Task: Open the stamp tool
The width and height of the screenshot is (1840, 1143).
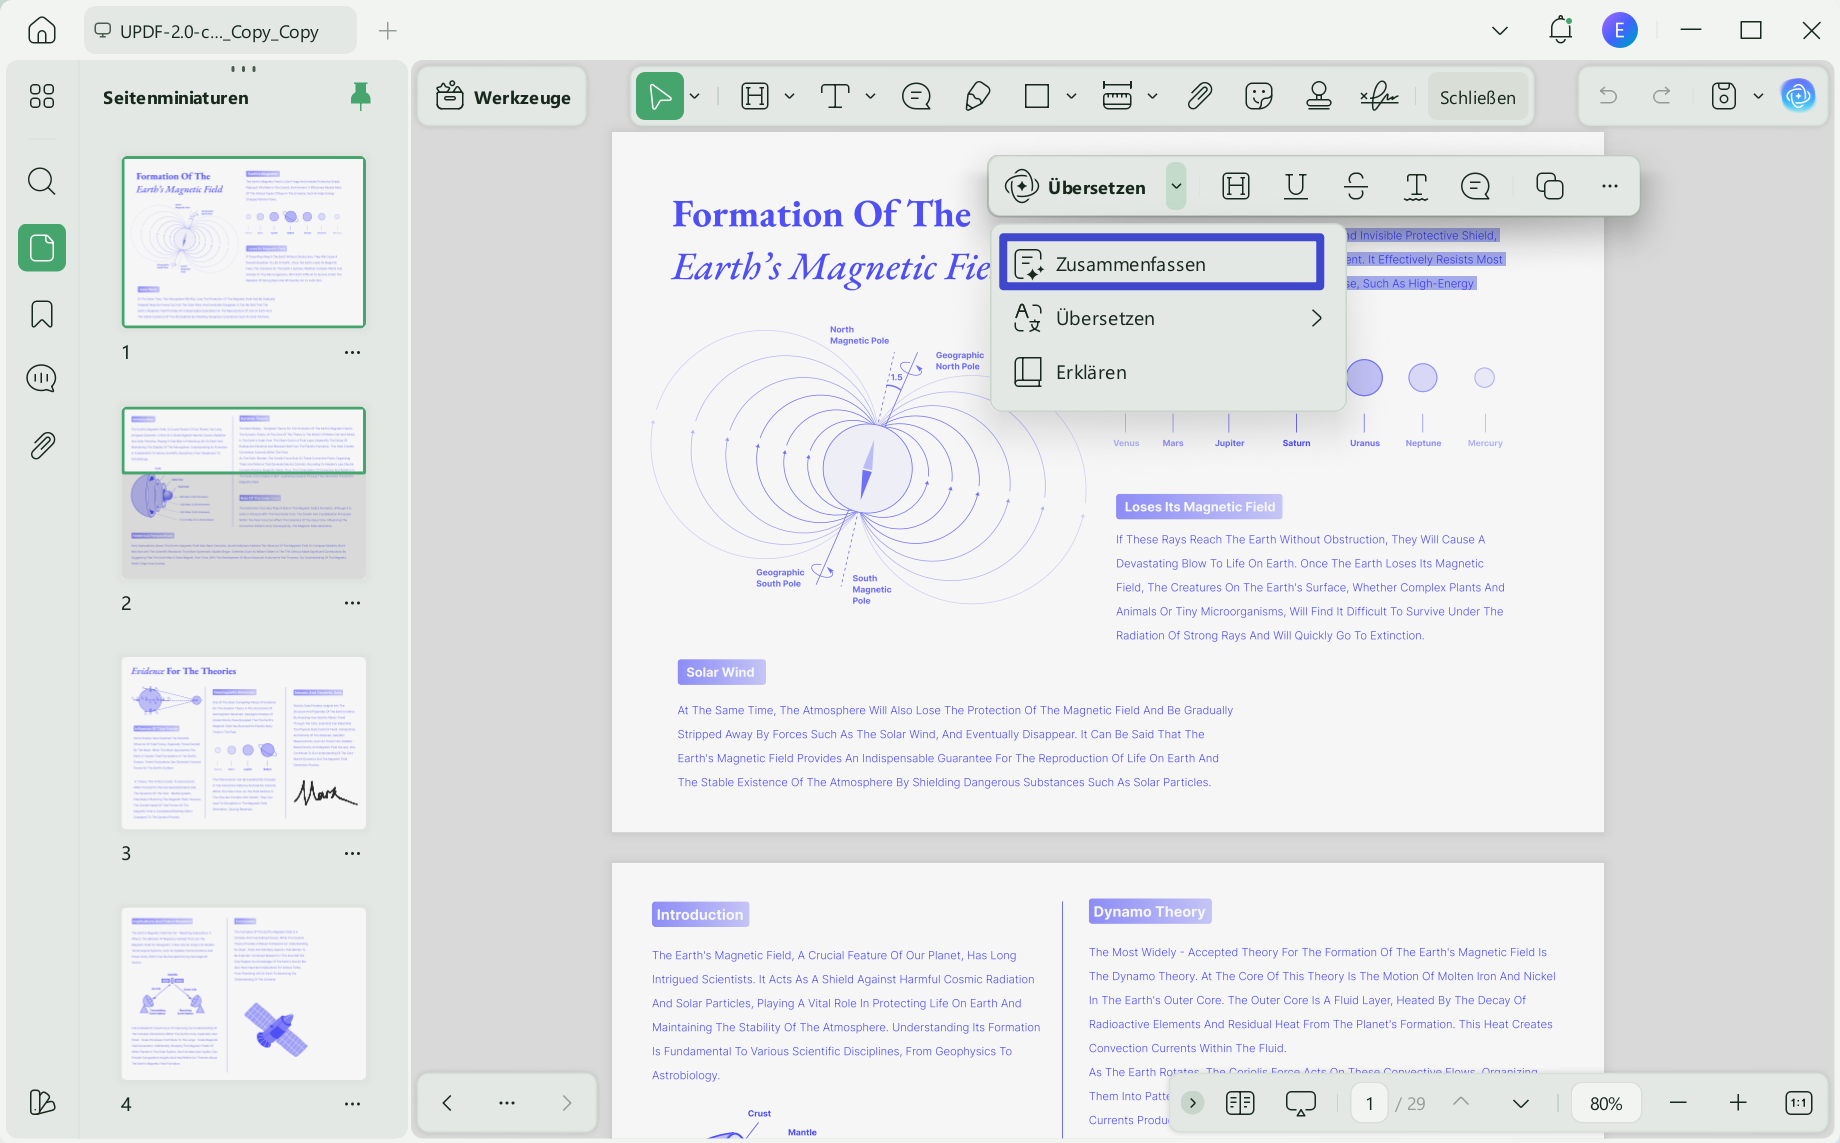Action: pyautogui.click(x=1319, y=96)
